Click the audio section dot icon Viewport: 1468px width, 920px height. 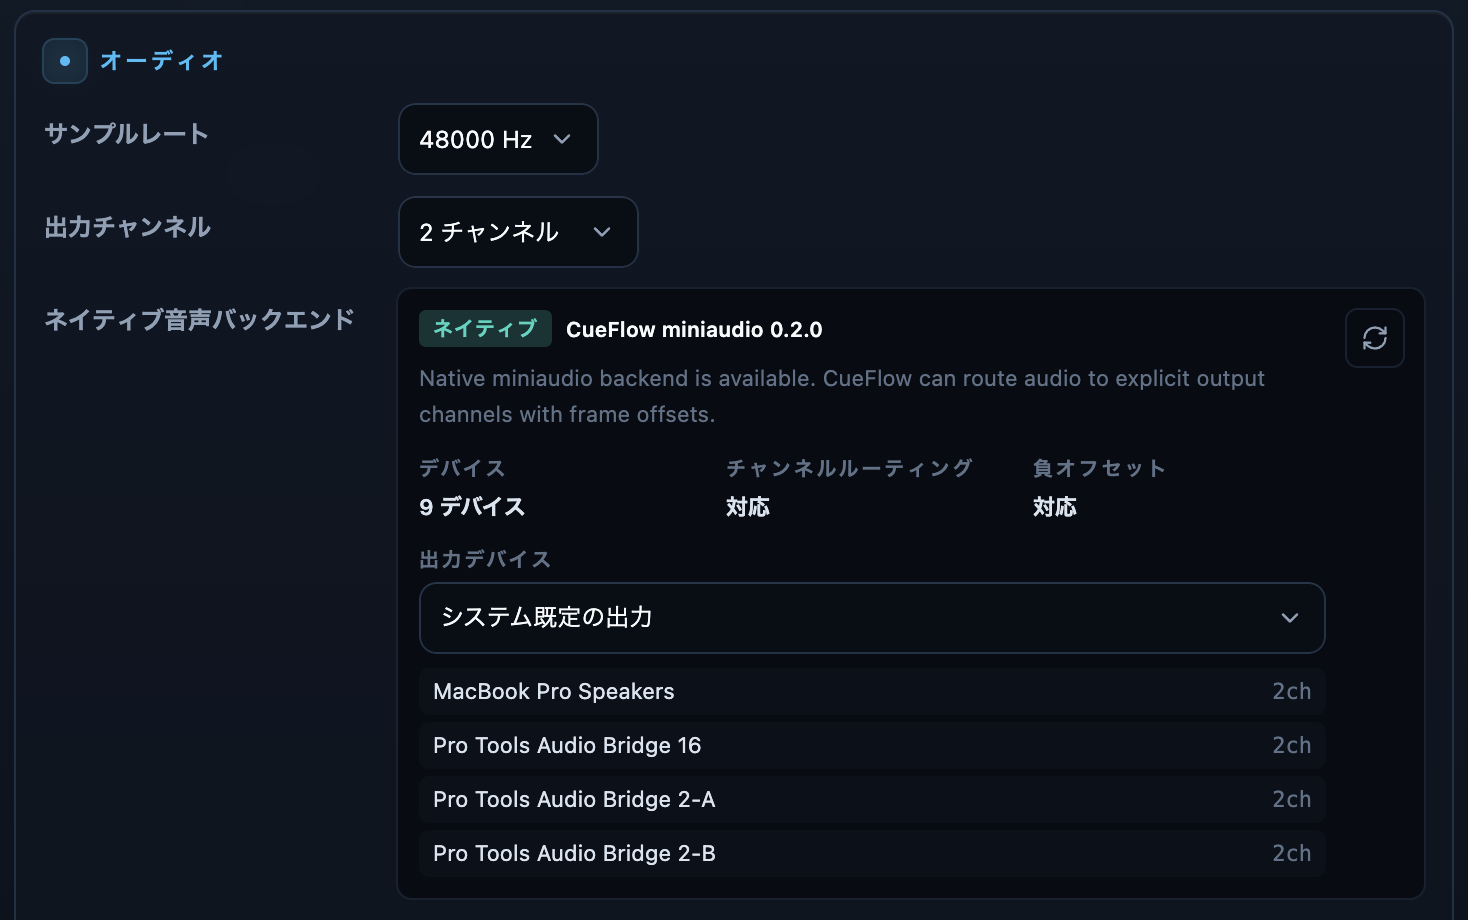coord(65,61)
